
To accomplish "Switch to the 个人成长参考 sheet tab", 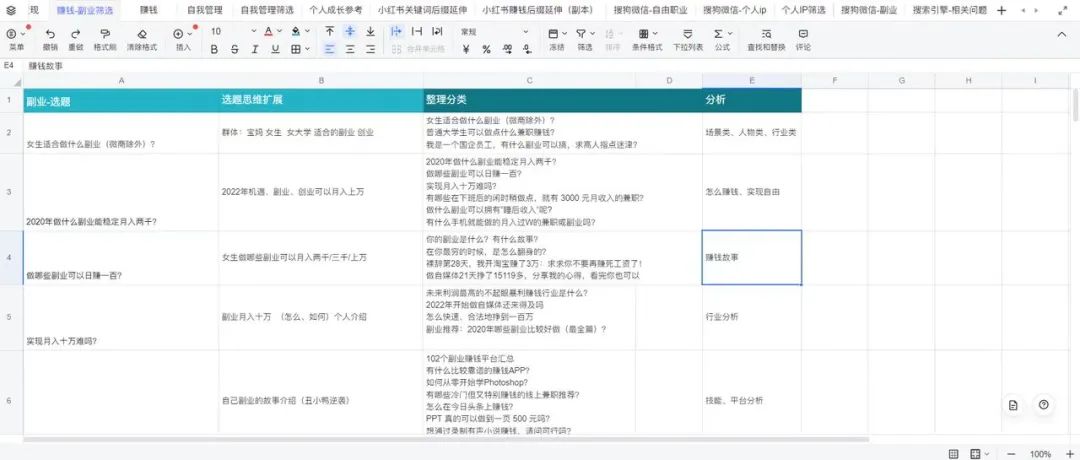I will tap(335, 10).
